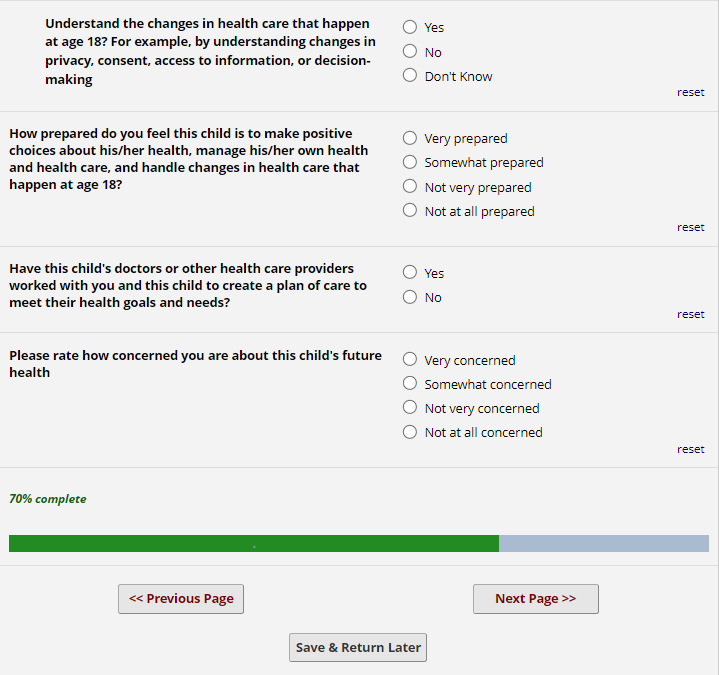This screenshot has width=719, height=675.
Task: Reset the plan of care answer
Action: click(x=690, y=314)
